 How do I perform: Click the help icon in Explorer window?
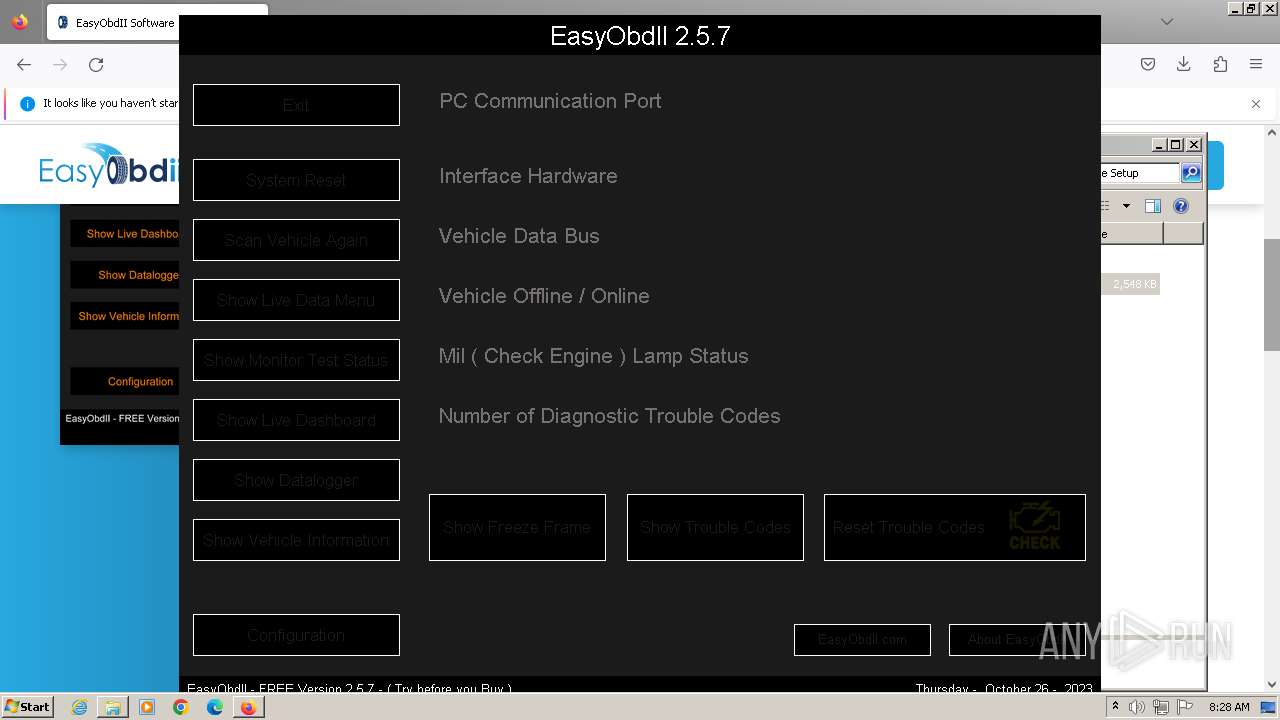click(1181, 206)
